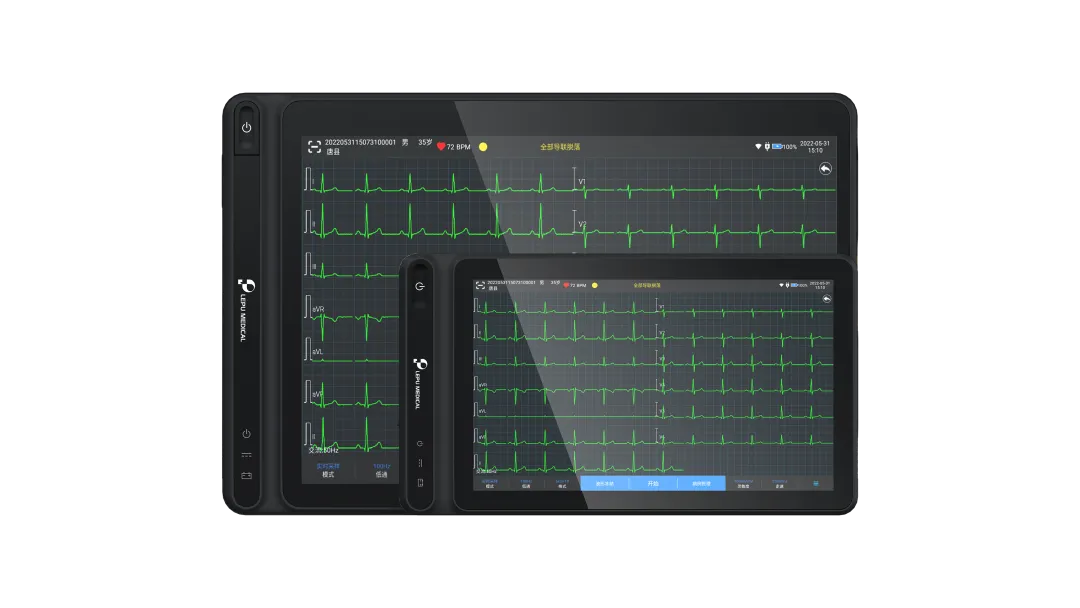1080x608 pixels.
Task: Tap the scan patient icon on the small tablet
Action: 480,285
